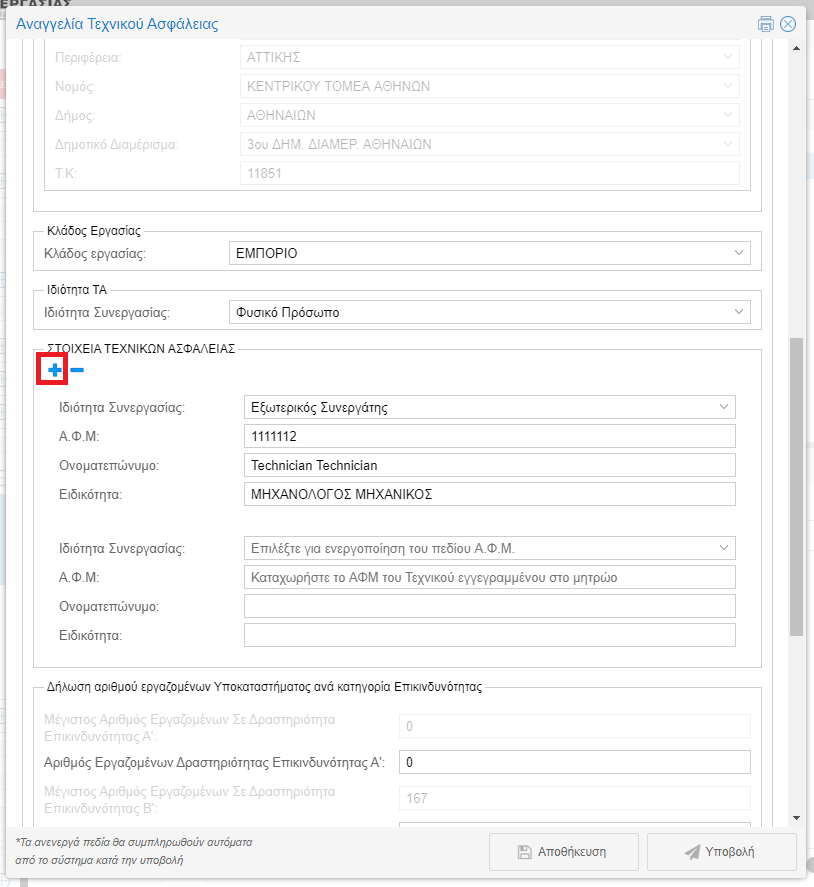Open the Κλάδος εργασίας dropdown showing ΕΜΠΟΡΙΟ

point(489,253)
